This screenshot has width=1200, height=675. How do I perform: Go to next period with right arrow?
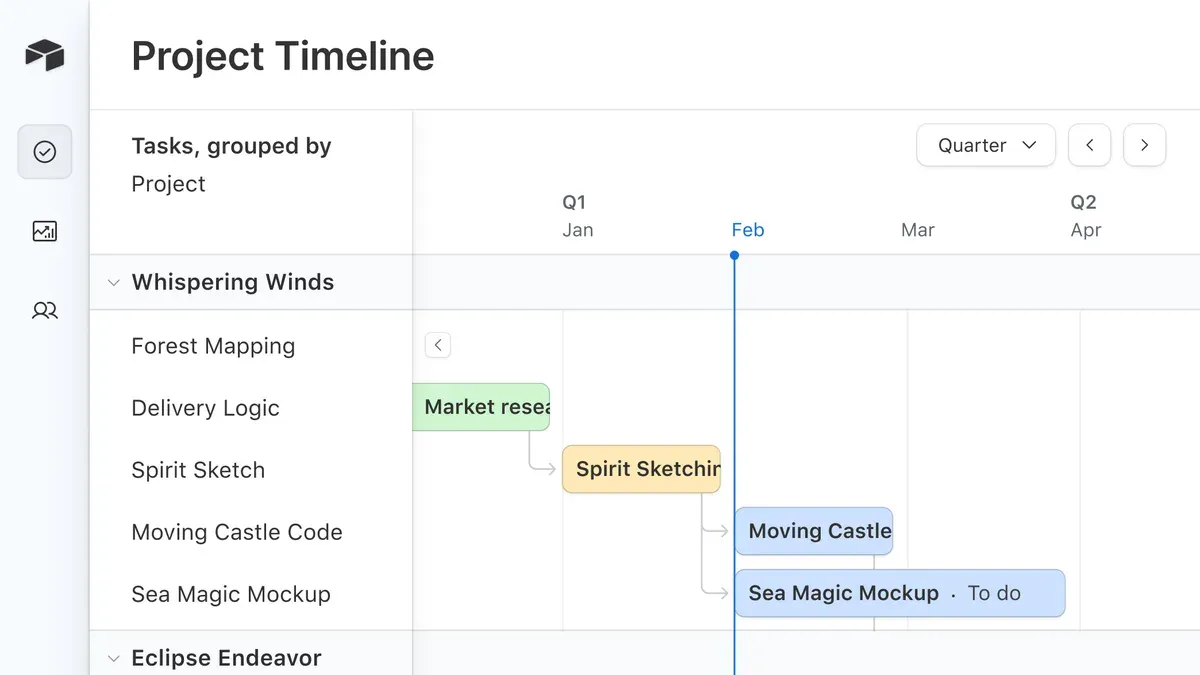point(1145,145)
